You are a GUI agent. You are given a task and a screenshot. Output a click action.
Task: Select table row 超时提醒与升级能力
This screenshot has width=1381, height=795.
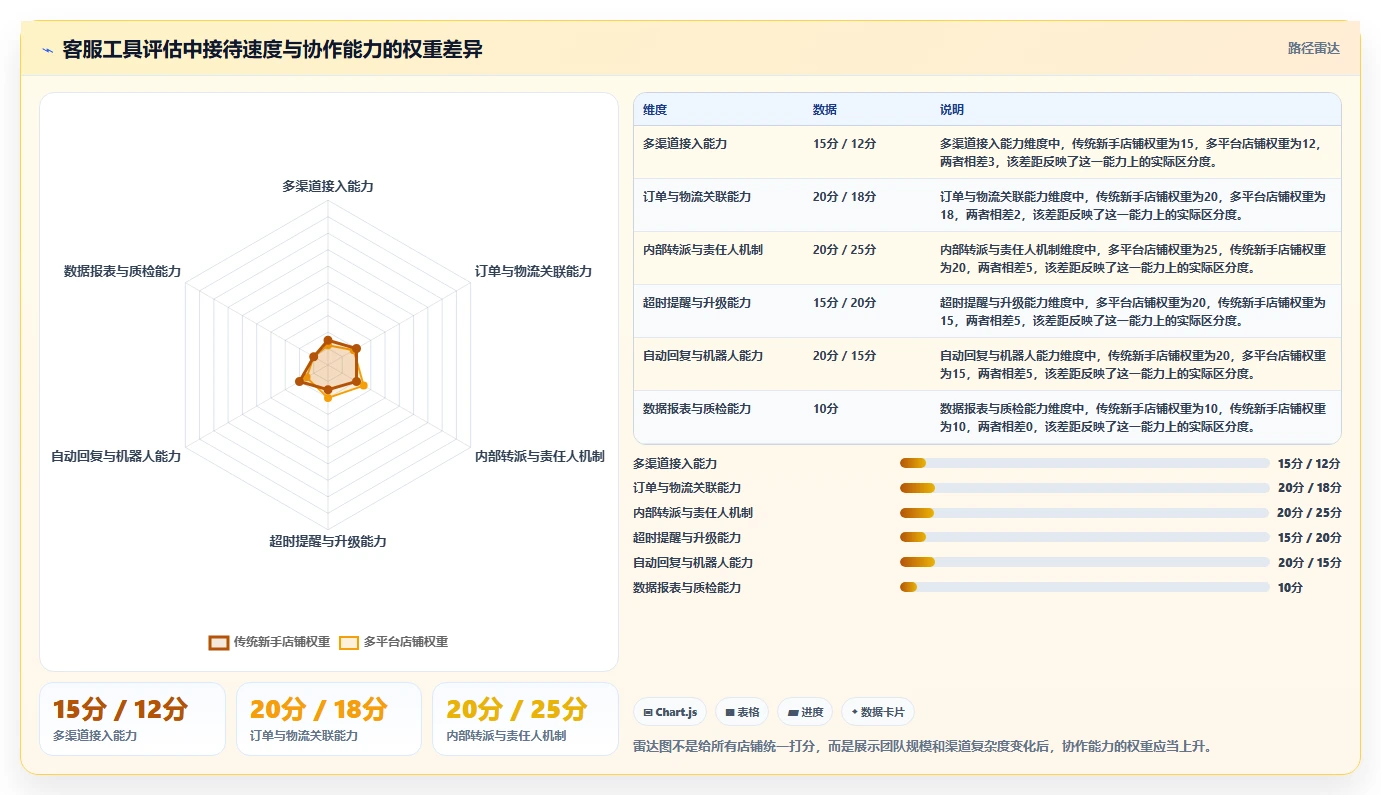(987, 311)
